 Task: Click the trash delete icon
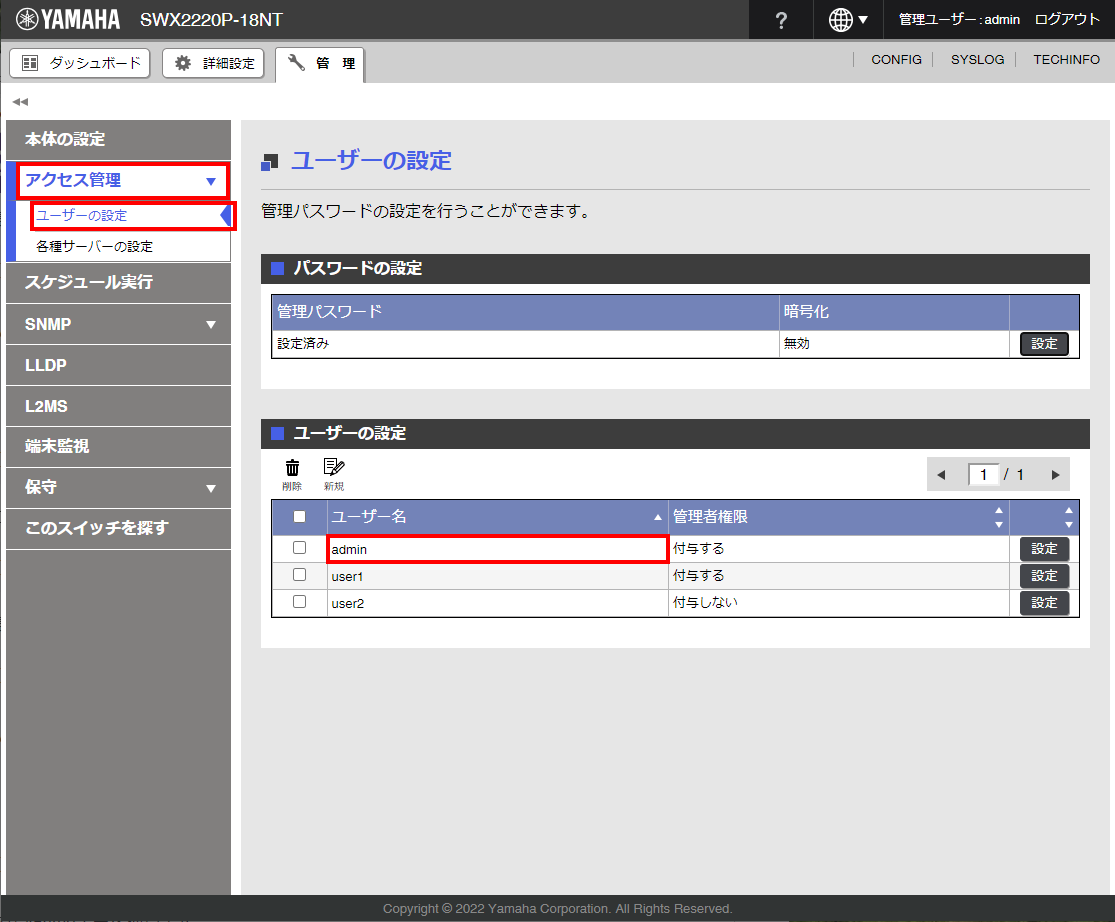292,468
